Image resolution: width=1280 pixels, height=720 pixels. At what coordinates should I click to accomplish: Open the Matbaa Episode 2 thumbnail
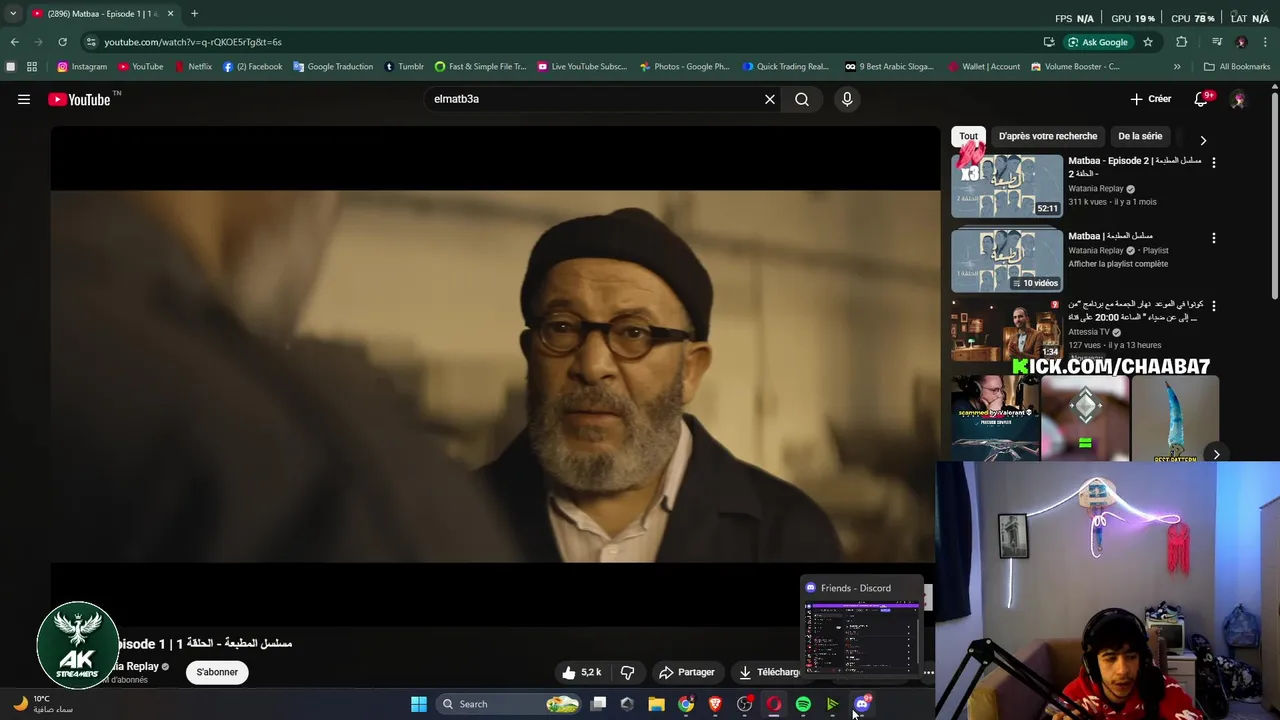[1007, 185]
